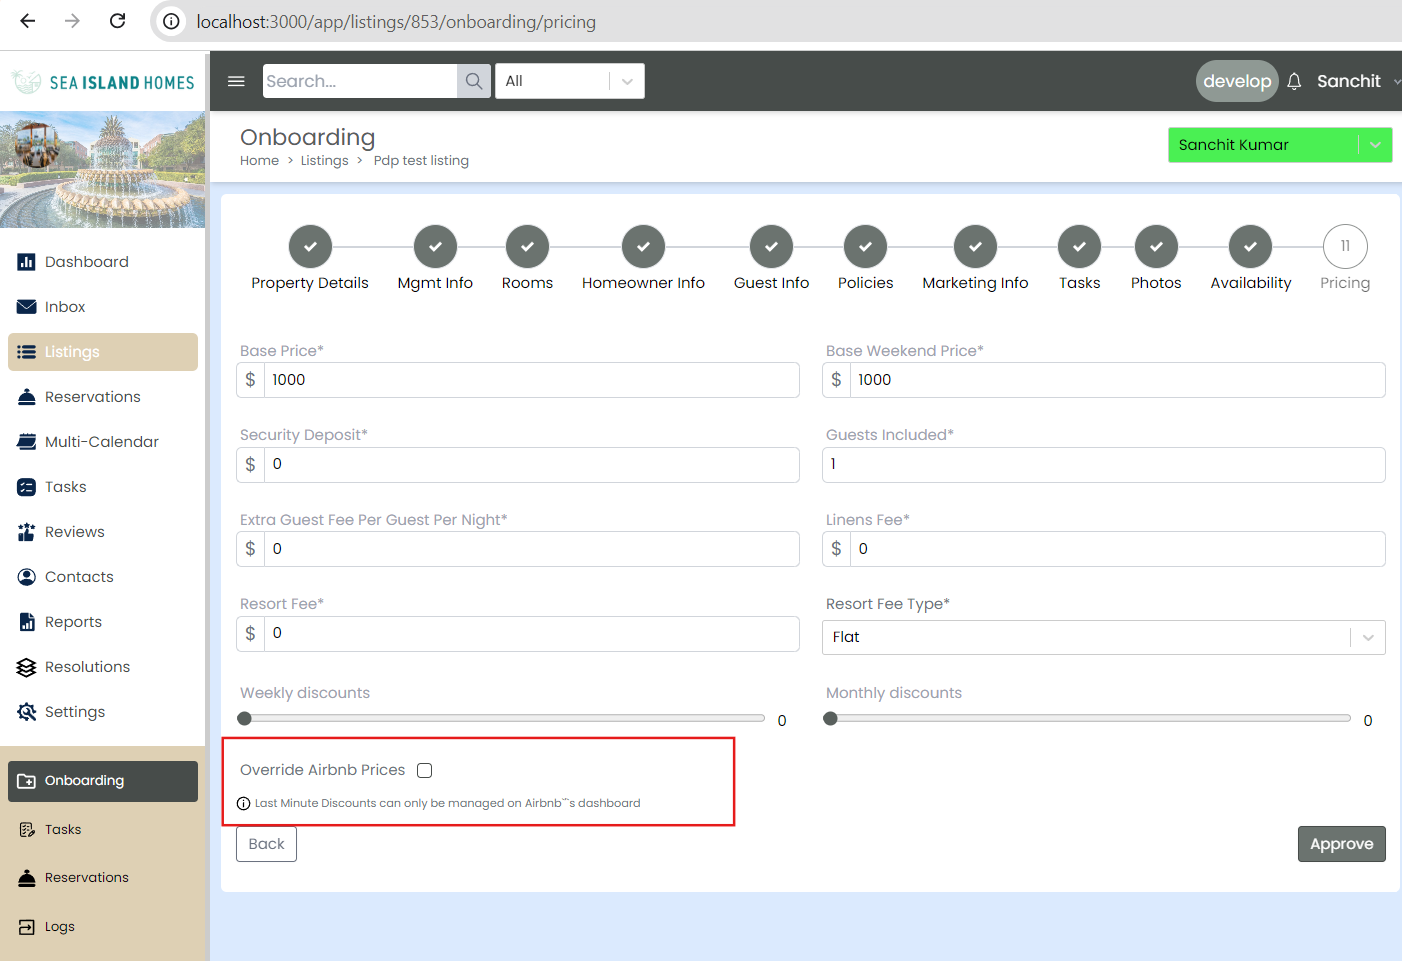Click the browser back arrow
The height and width of the screenshot is (961, 1402).
[x=28, y=21]
